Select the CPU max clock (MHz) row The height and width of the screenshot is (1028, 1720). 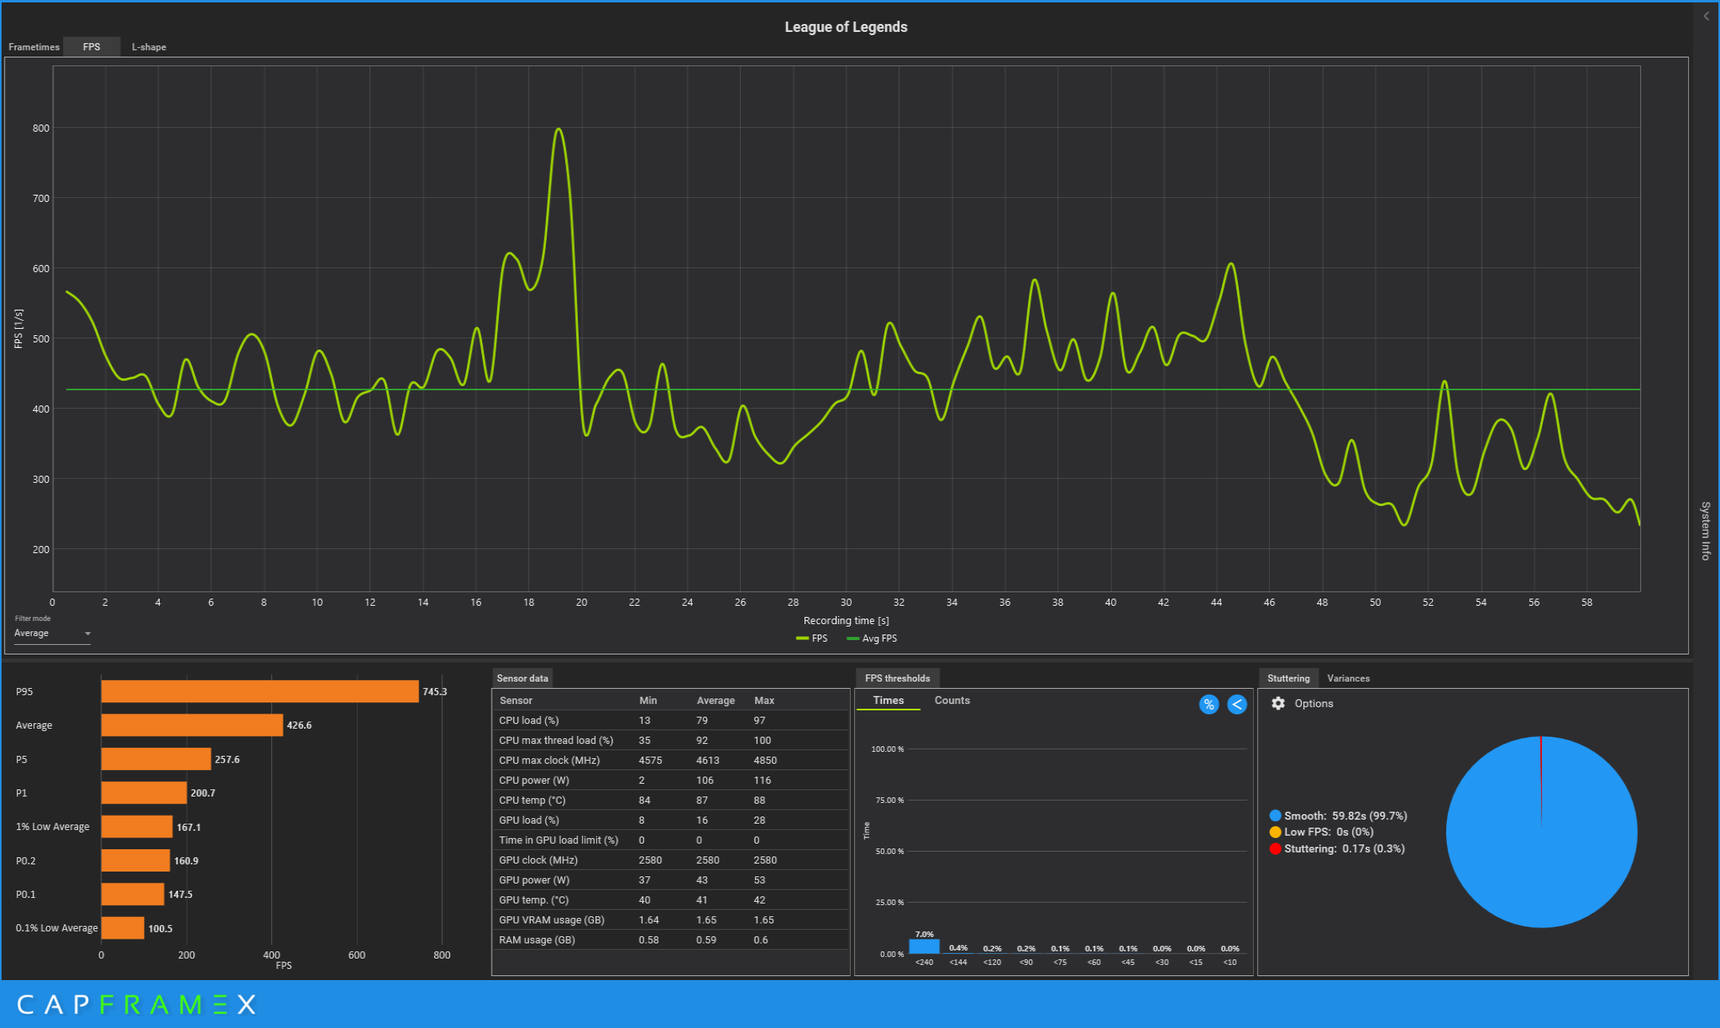point(670,760)
